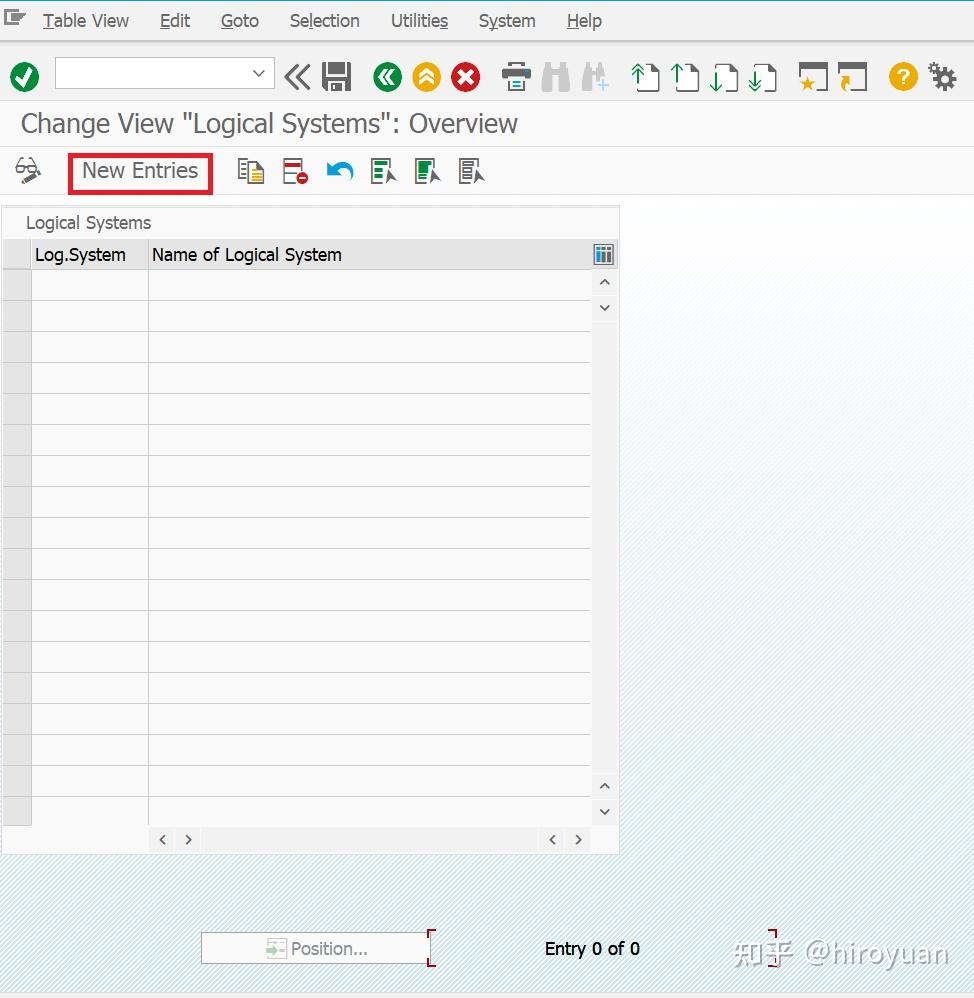The width and height of the screenshot is (974, 998).
Task: Open table column settings icon
Action: pyautogui.click(x=603, y=255)
